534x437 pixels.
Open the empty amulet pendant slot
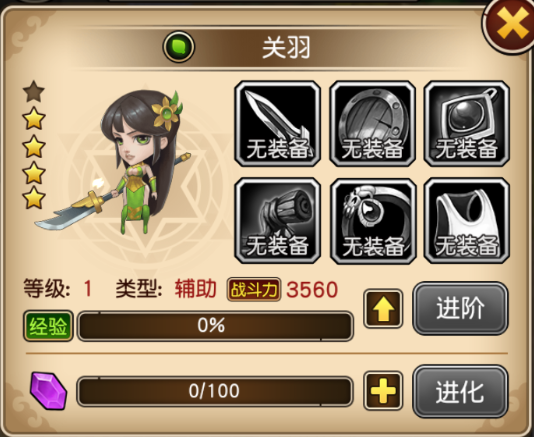467,124
